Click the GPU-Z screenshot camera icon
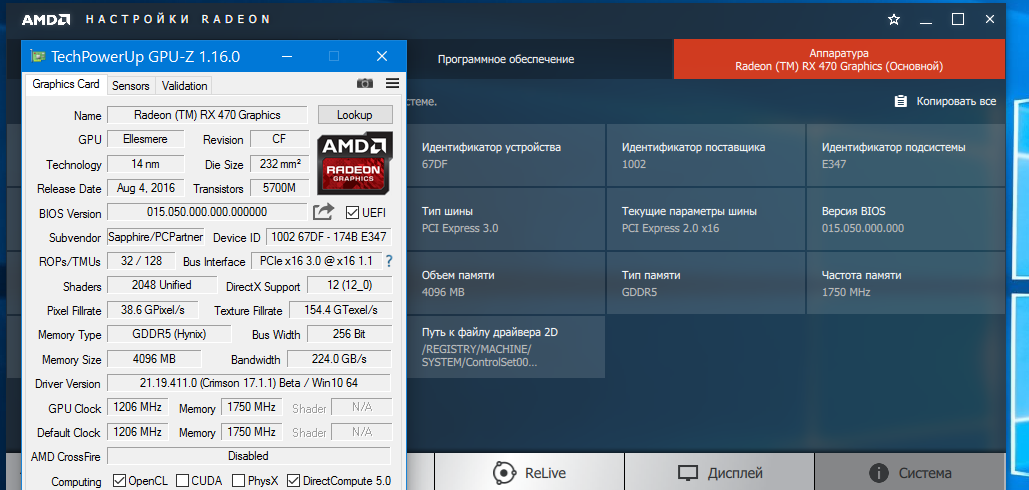1029x490 pixels. (x=365, y=83)
